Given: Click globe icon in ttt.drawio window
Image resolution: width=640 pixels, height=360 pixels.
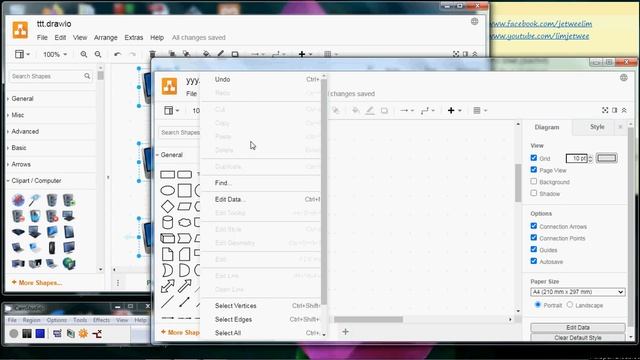Looking at the screenshot, I should tap(474, 21).
